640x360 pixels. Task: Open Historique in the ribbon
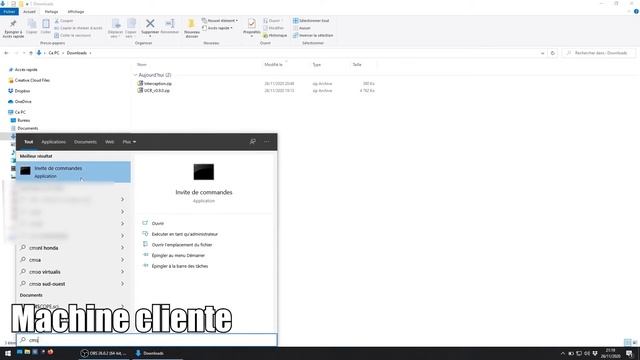coord(275,36)
